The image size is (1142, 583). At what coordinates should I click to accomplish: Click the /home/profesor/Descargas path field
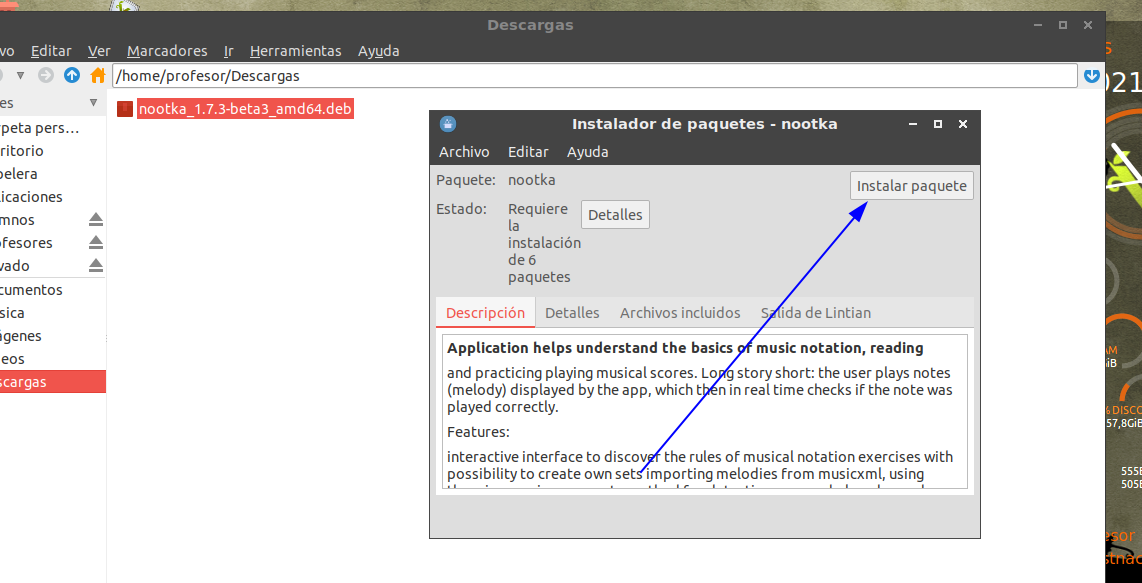(x=594, y=76)
